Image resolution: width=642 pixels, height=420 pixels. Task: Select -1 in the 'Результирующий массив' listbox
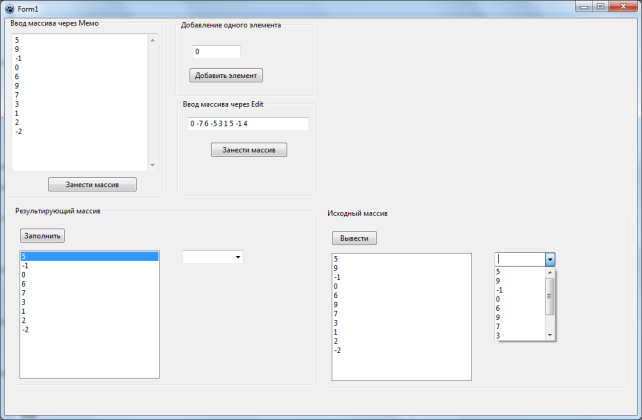89,266
